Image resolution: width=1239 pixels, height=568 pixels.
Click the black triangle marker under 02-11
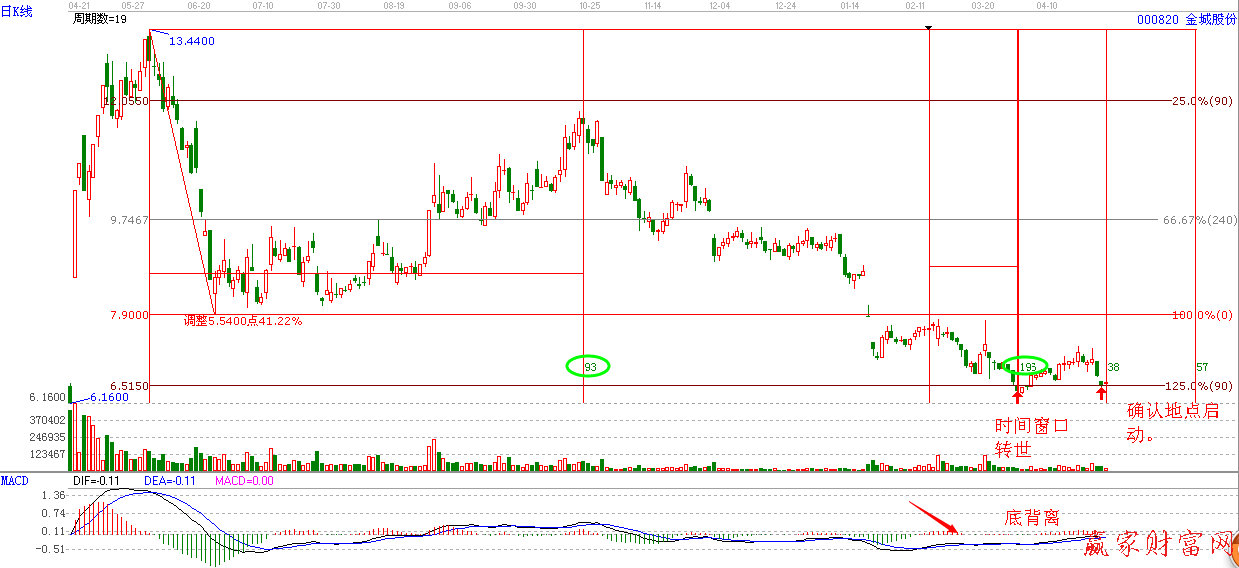930,28
